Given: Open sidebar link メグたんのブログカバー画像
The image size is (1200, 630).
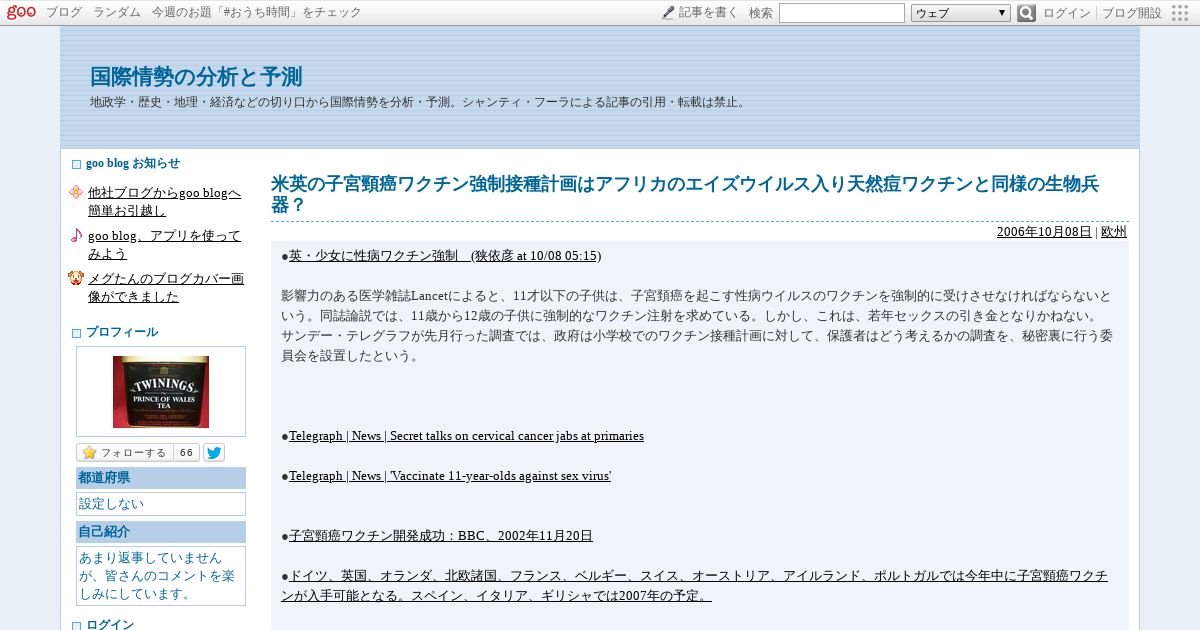Looking at the screenshot, I should coord(166,288).
